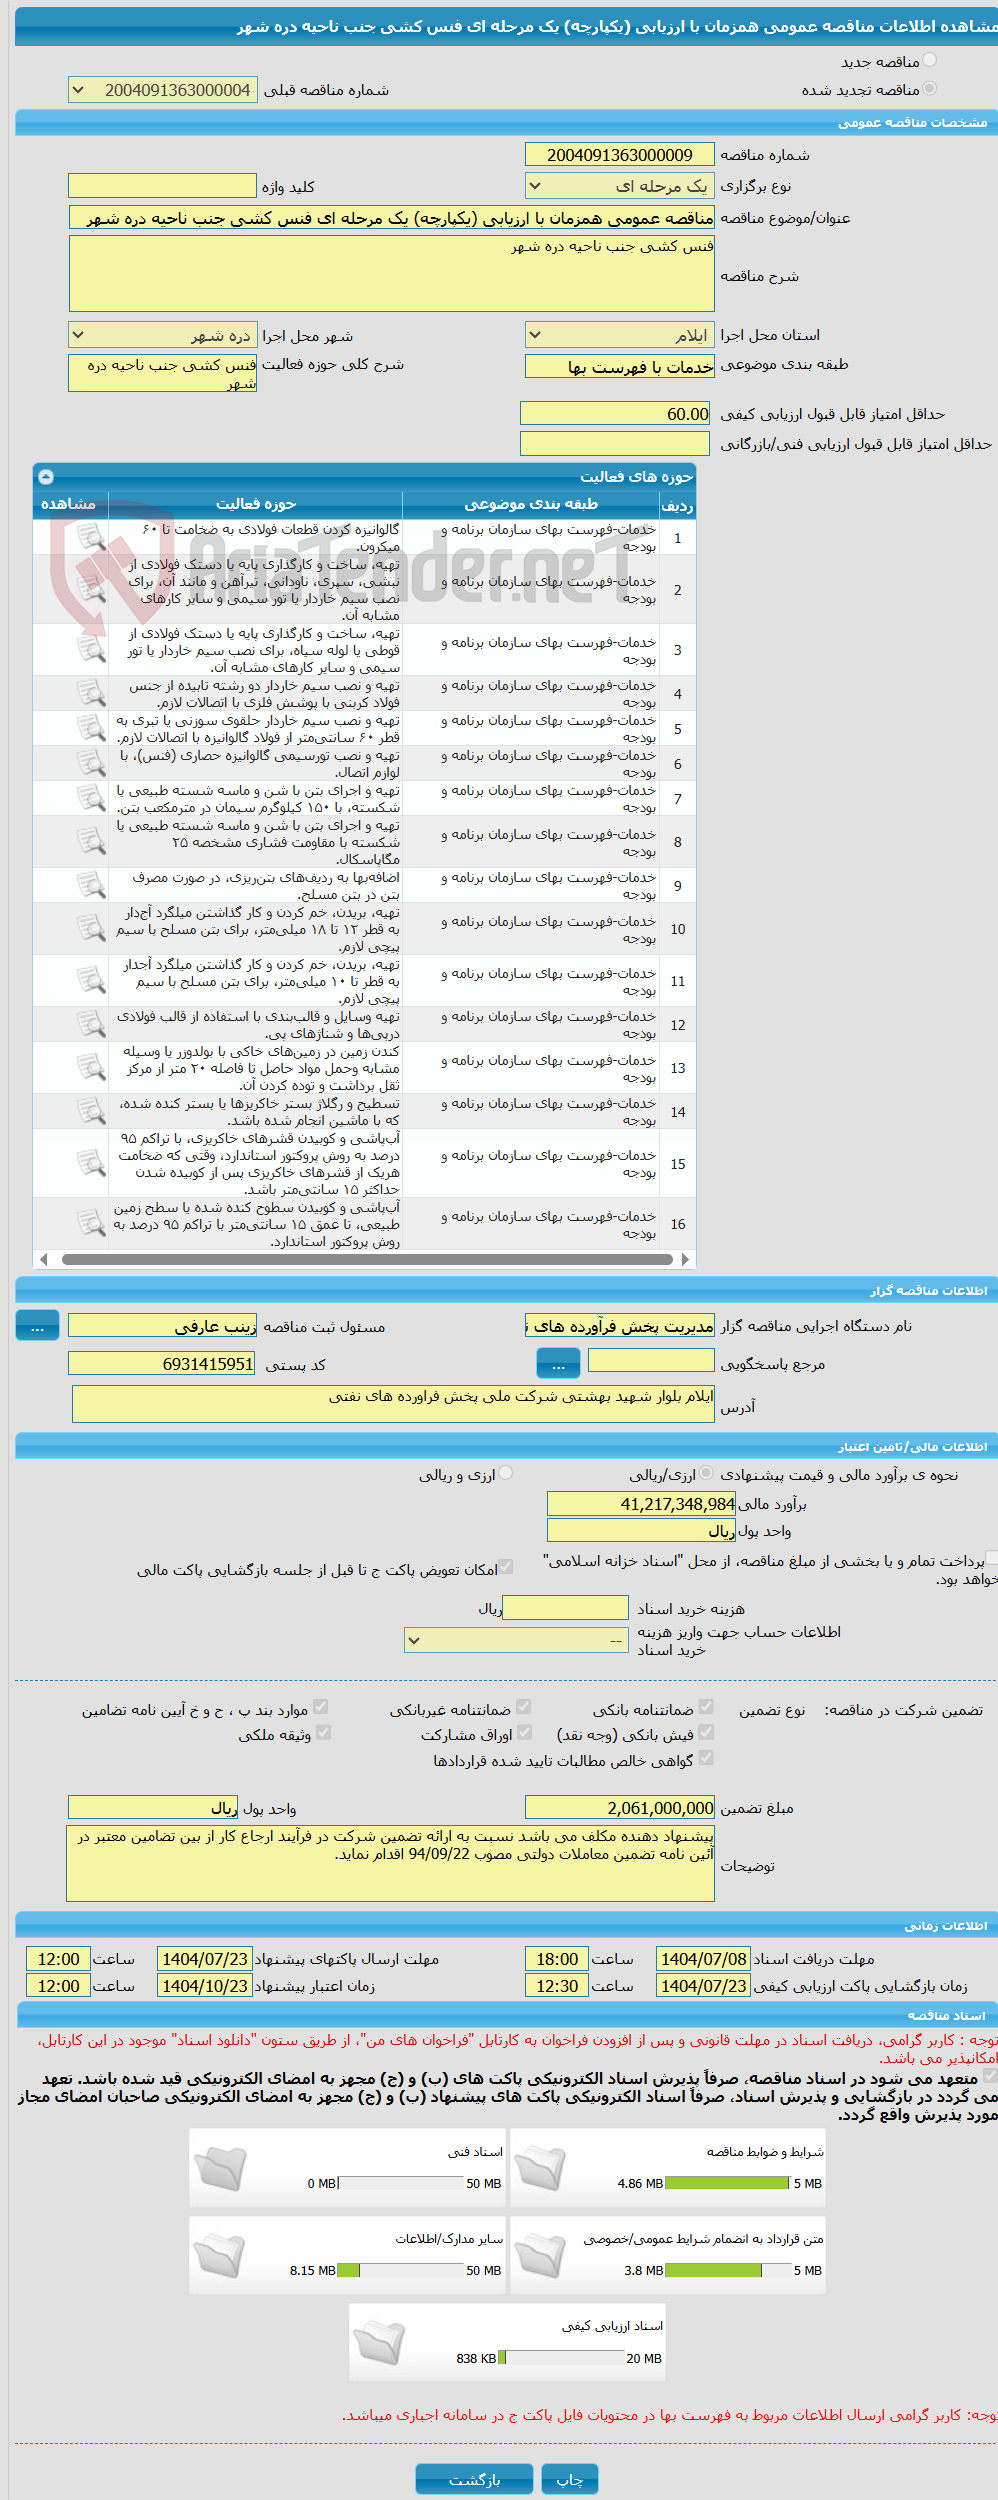The width and height of the screenshot is (998, 2500).
Task: Open view icon for activity row 12
Action: pyautogui.click(x=91, y=1024)
